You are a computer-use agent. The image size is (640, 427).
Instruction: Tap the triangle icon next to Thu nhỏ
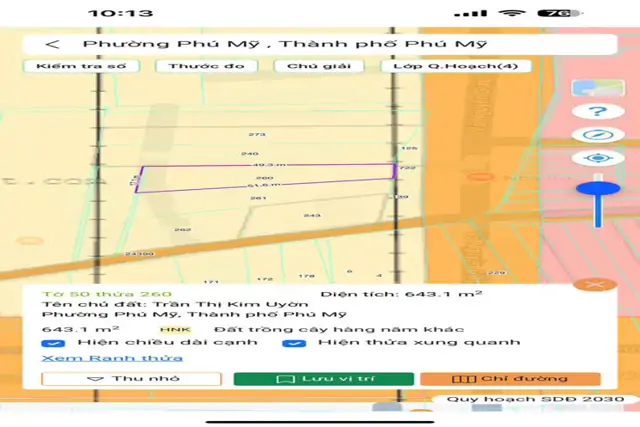(96, 379)
